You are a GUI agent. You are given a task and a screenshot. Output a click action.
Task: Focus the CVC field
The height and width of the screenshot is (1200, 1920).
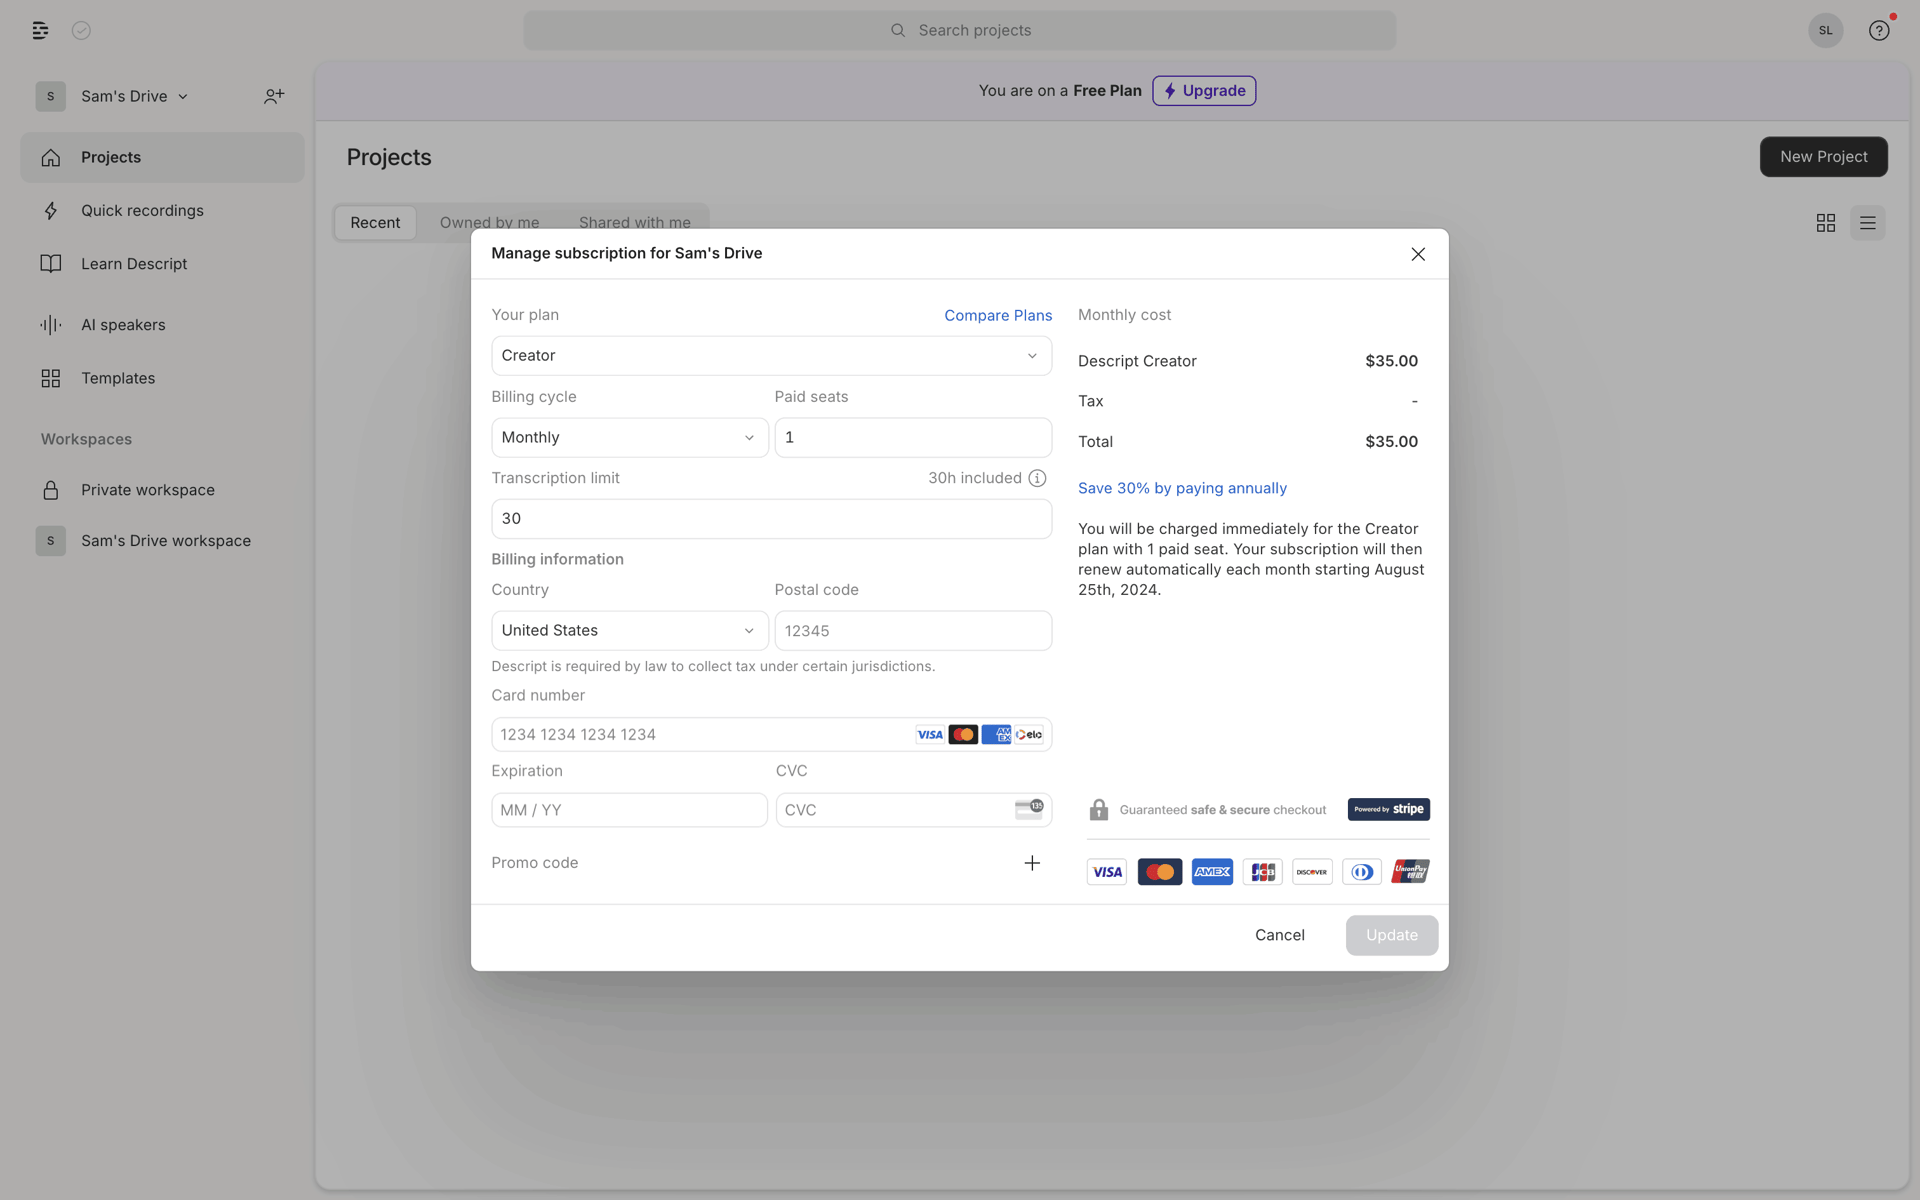[913, 810]
